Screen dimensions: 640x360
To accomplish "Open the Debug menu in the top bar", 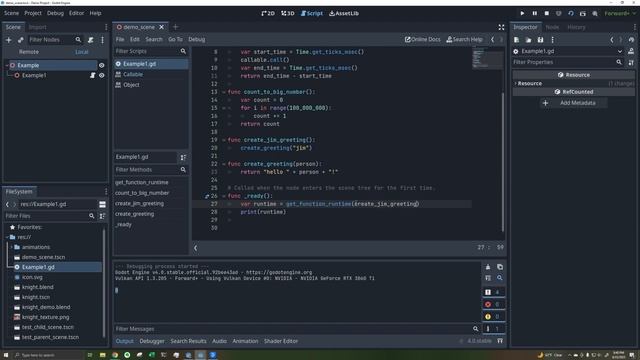I will pos(55,13).
